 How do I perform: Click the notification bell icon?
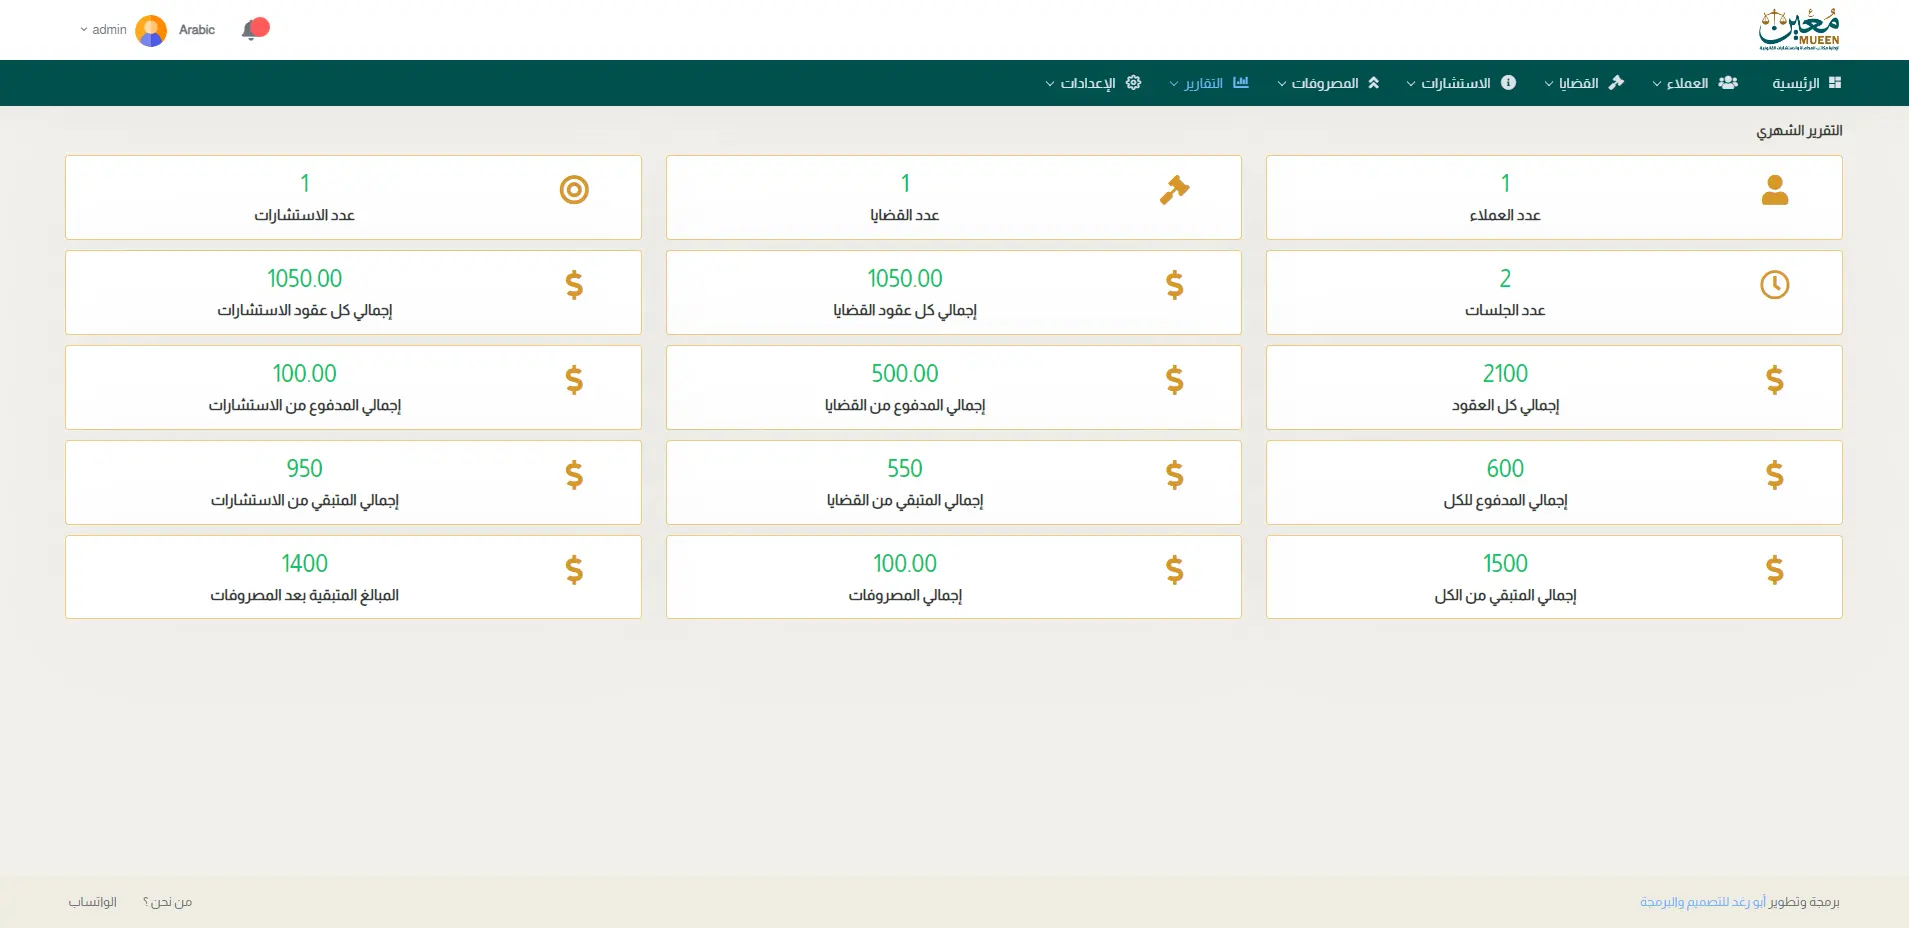tap(253, 30)
